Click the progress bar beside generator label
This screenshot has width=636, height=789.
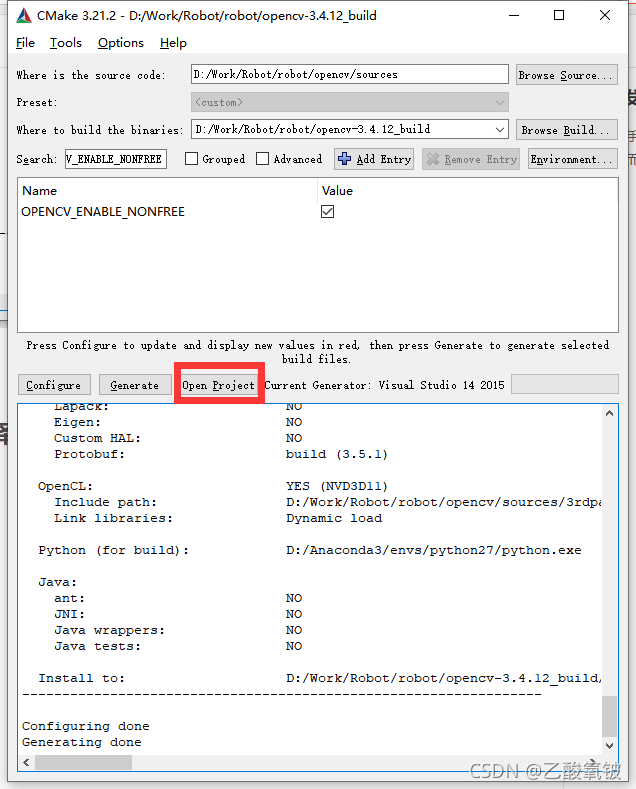coord(565,384)
